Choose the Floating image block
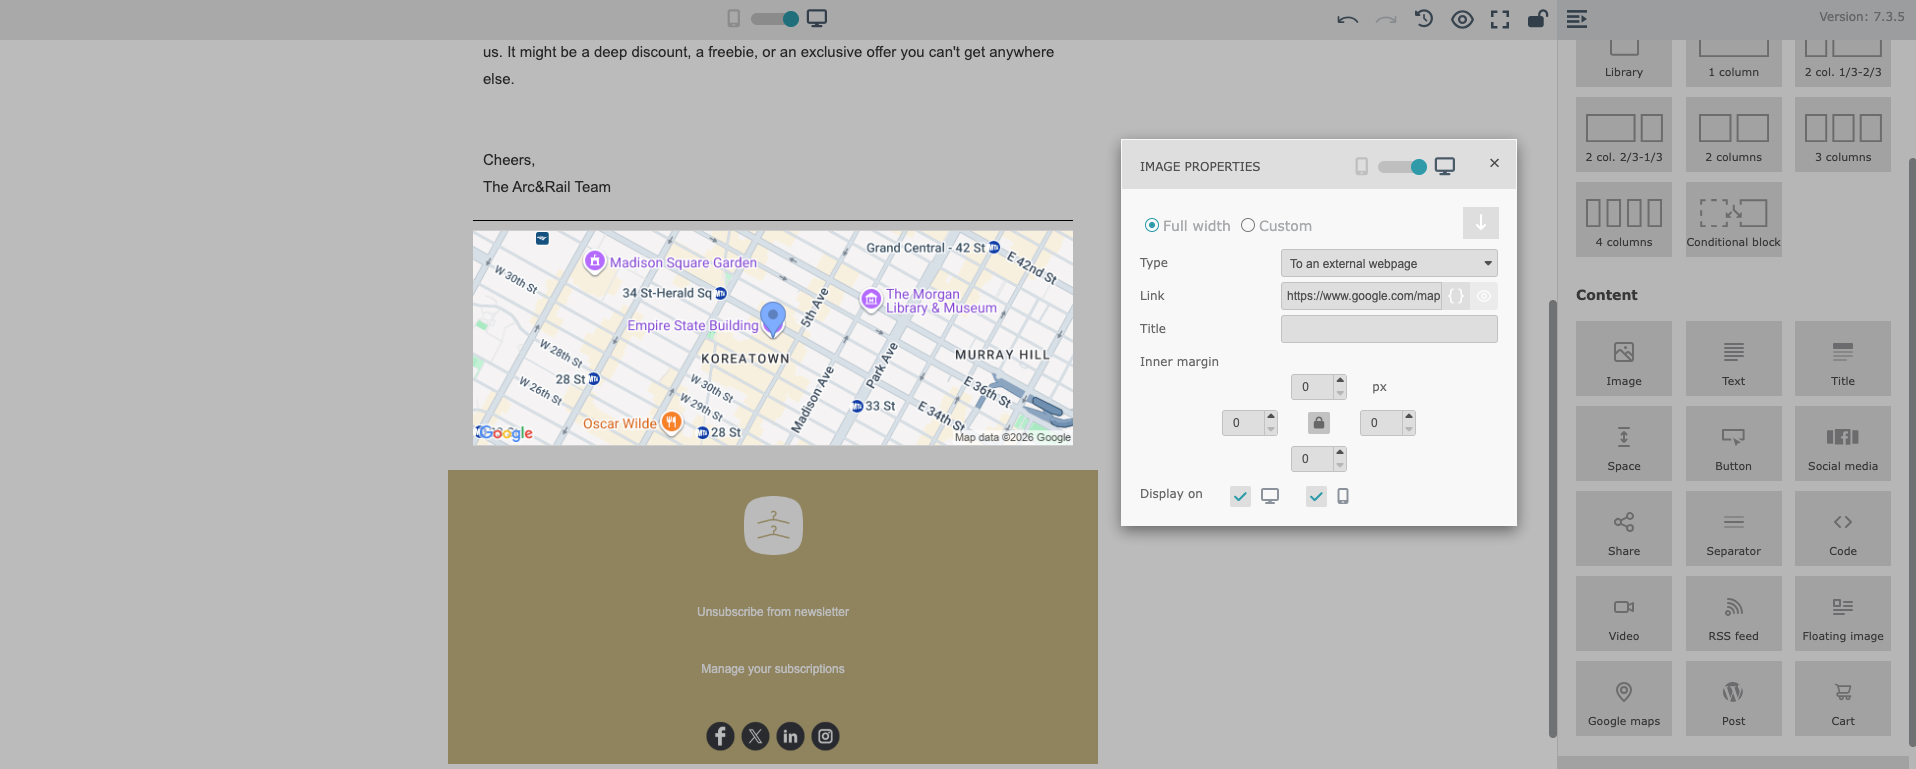 coord(1842,614)
